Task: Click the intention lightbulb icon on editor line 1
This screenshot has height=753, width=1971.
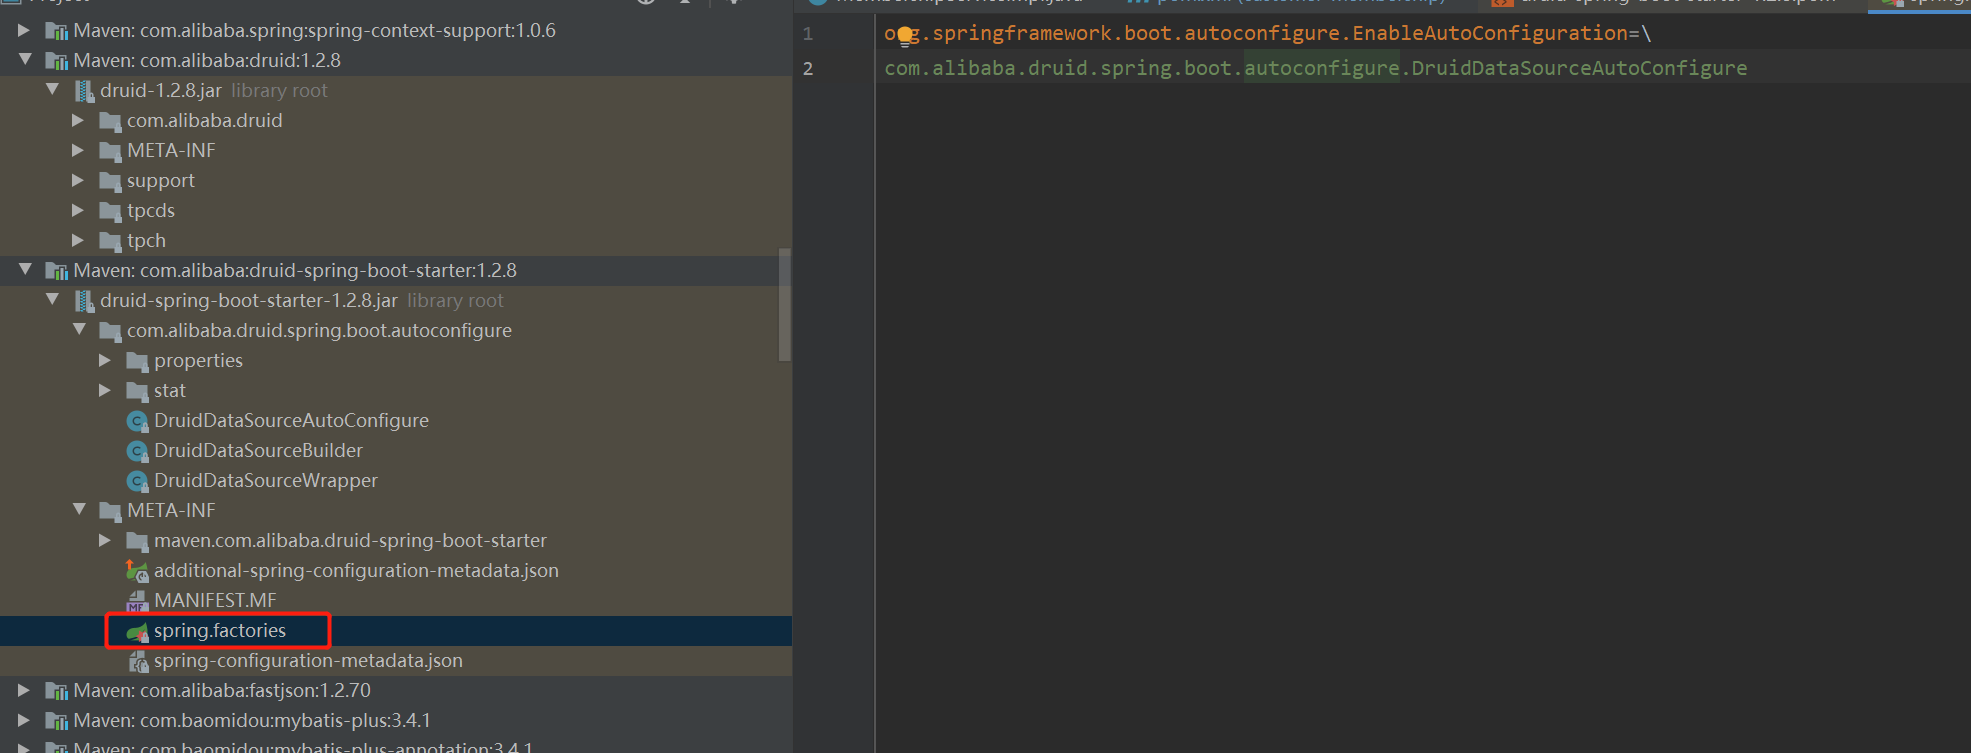Action: pos(906,36)
